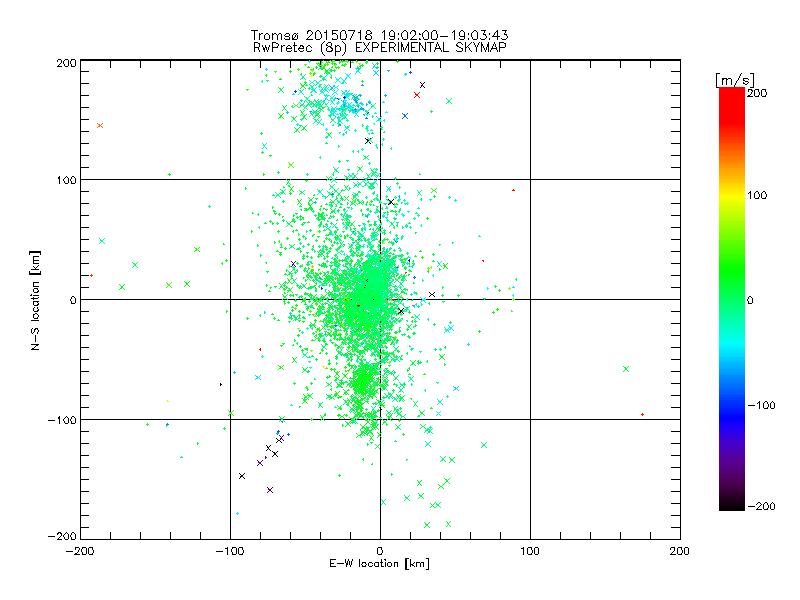
Task: Click the y-axis tick label '100'
Action: [66, 180]
